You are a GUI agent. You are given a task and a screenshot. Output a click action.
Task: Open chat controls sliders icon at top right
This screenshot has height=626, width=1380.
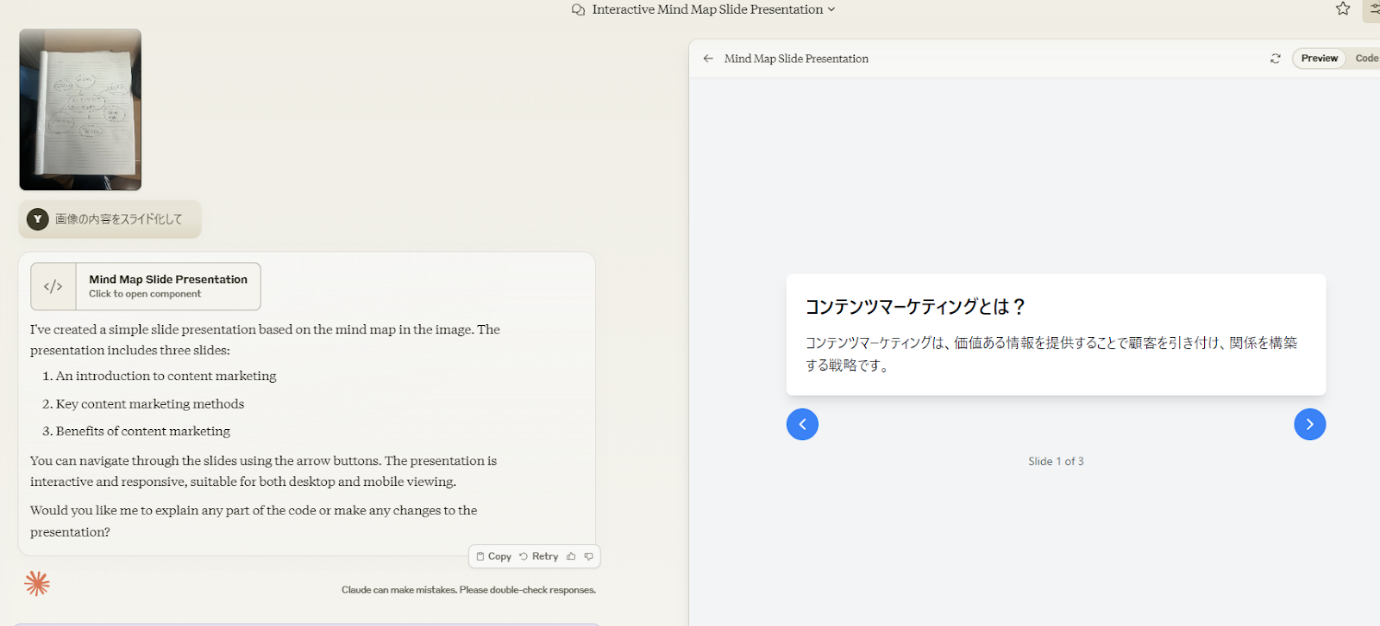(1372, 9)
